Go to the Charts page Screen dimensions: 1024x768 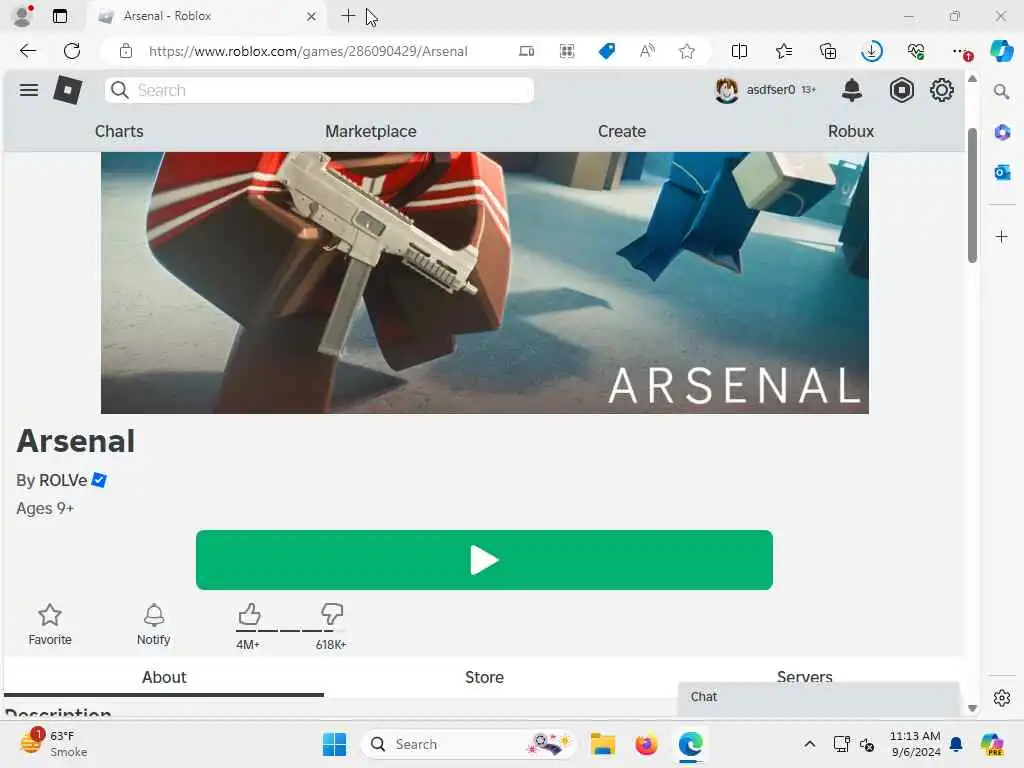[119, 131]
